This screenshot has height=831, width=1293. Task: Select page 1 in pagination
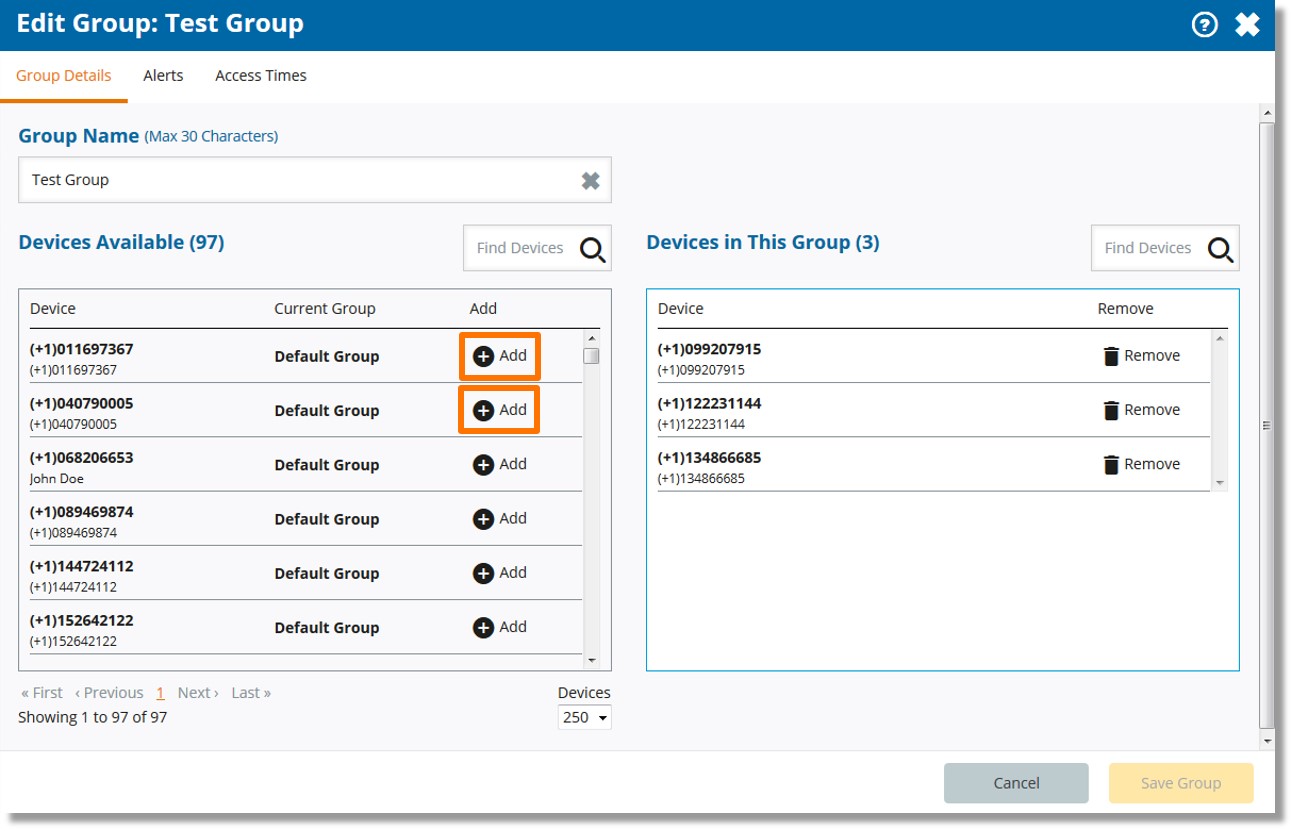[160, 693]
